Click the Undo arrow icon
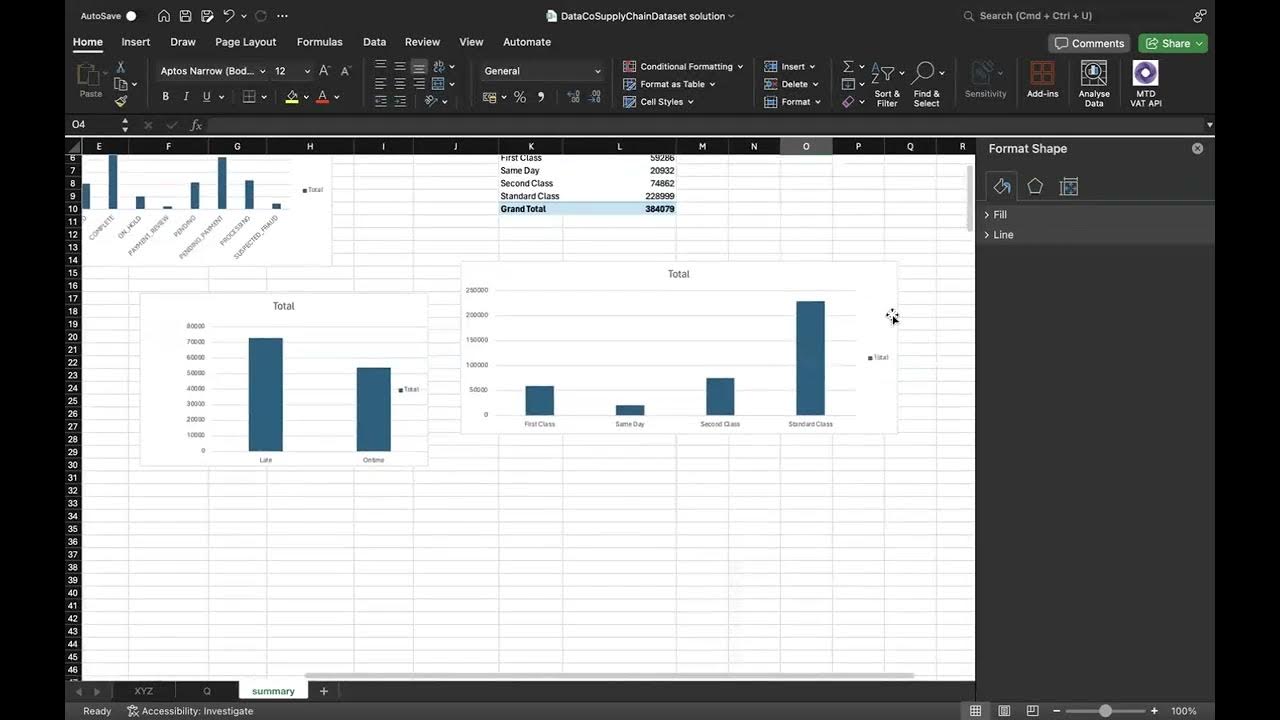 point(229,16)
